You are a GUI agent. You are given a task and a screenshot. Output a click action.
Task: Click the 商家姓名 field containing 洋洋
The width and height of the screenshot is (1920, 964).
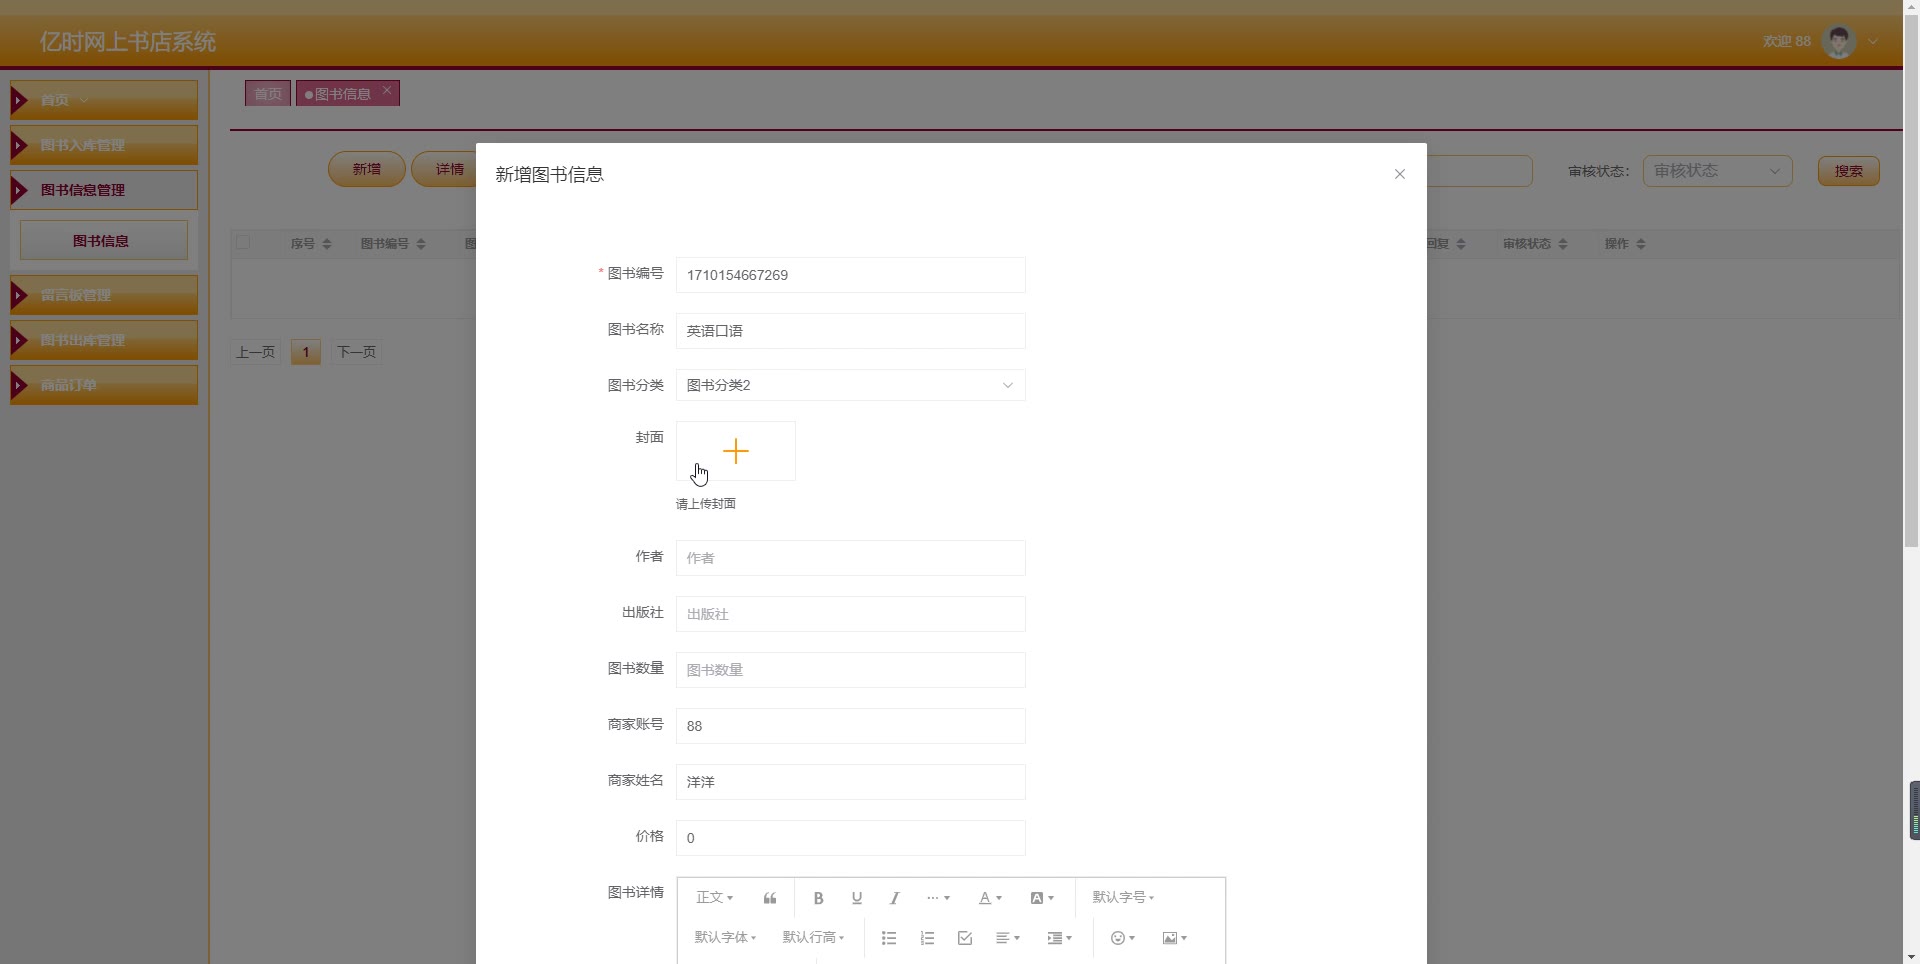(x=851, y=782)
